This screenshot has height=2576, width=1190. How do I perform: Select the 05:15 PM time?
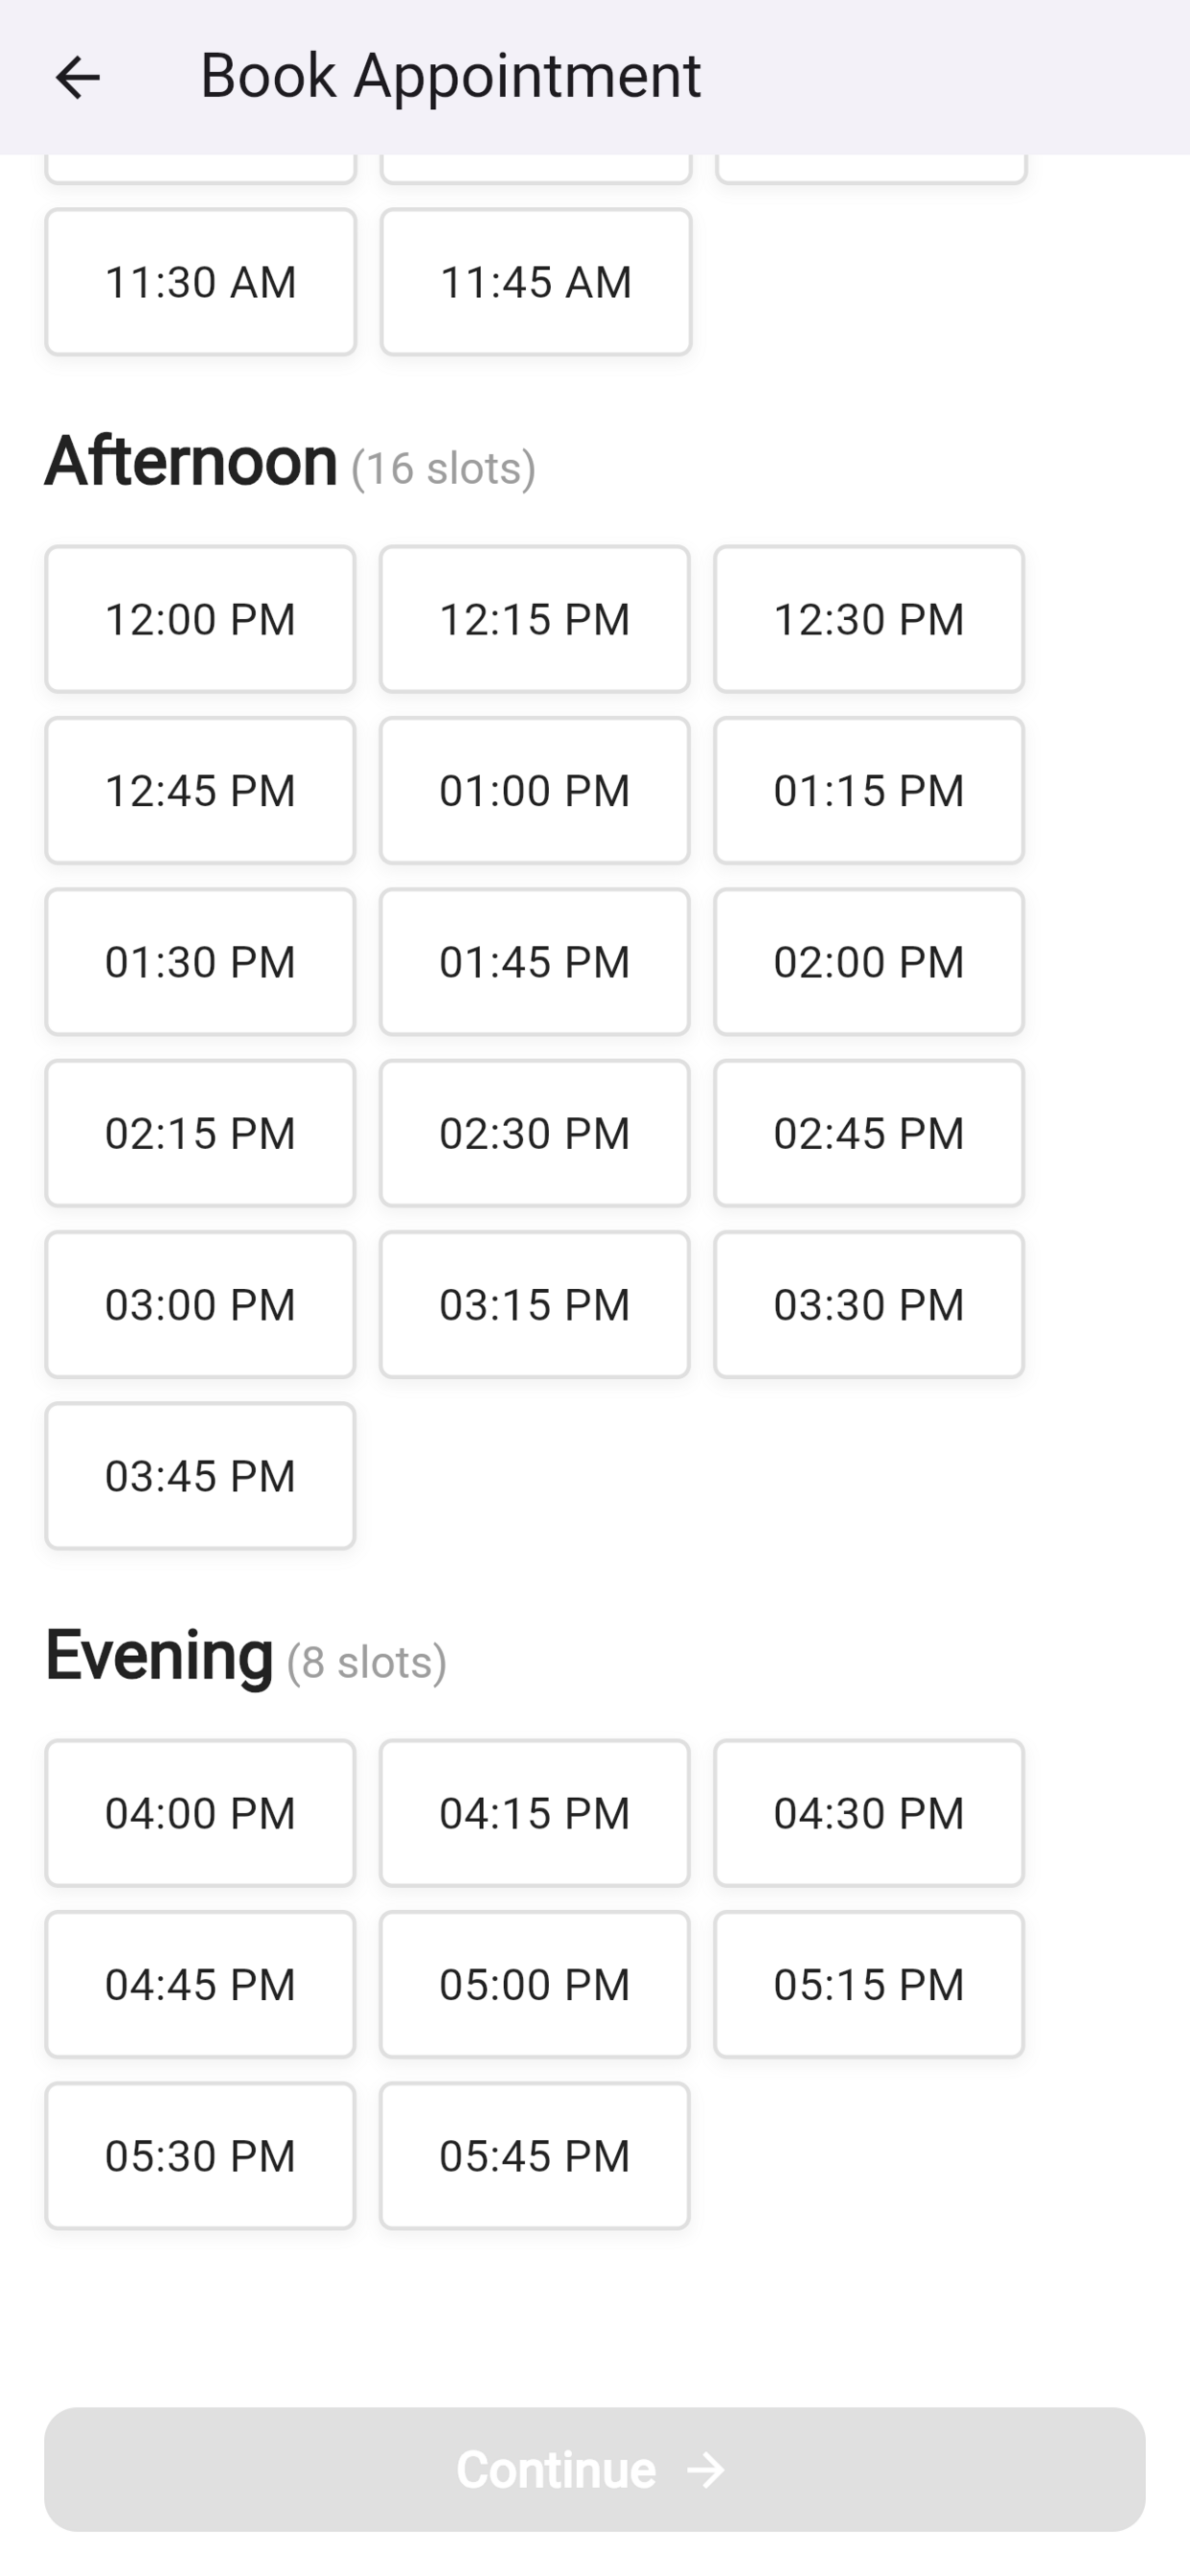[869, 1984]
